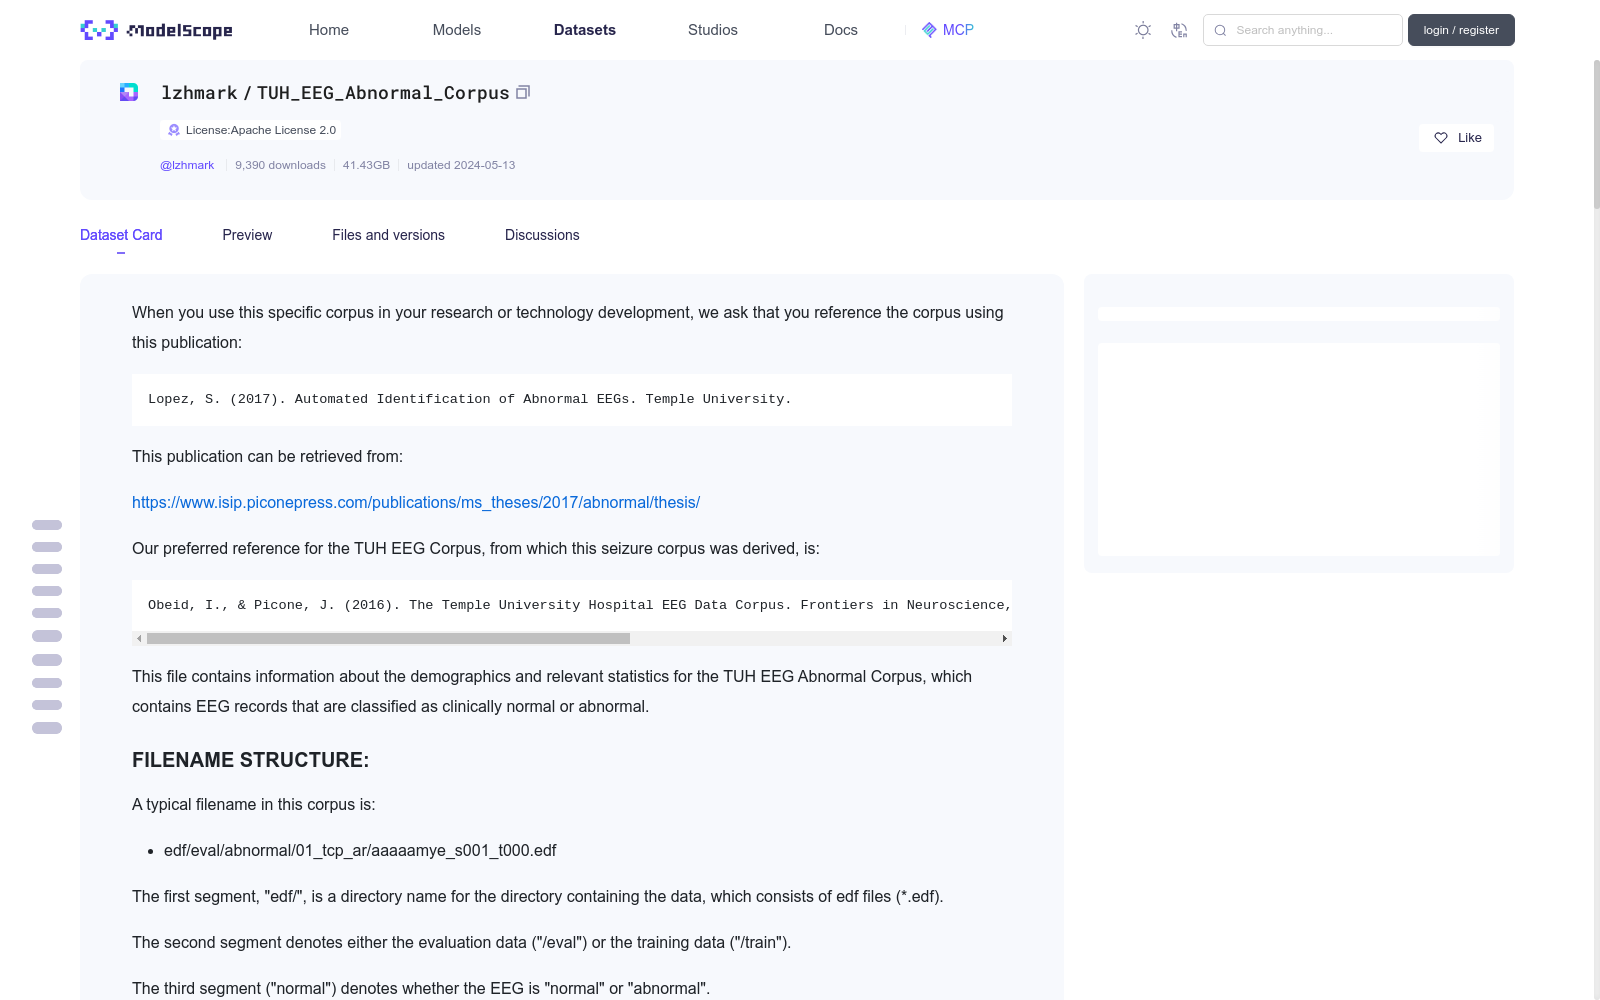This screenshot has width=1600, height=1000.
Task: Open the ModelScope logo home link
Action: click(x=156, y=30)
